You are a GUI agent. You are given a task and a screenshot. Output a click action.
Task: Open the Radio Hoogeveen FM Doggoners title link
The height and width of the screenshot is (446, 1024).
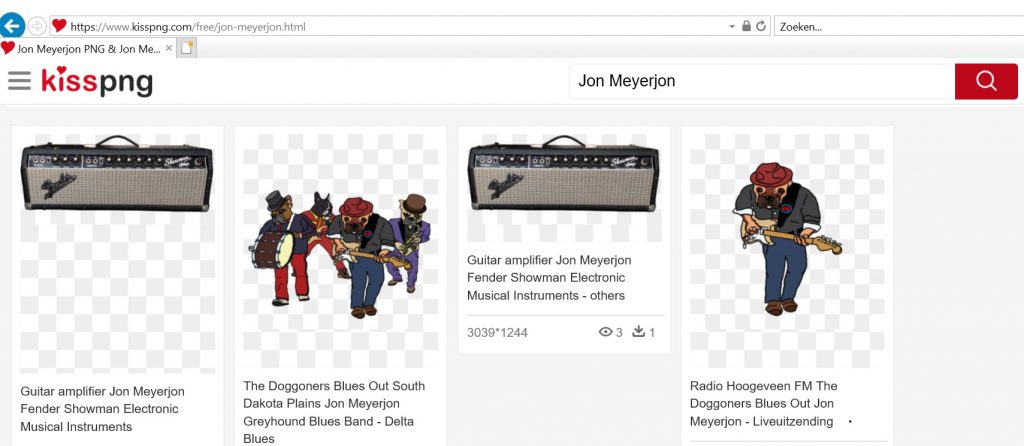(765, 403)
